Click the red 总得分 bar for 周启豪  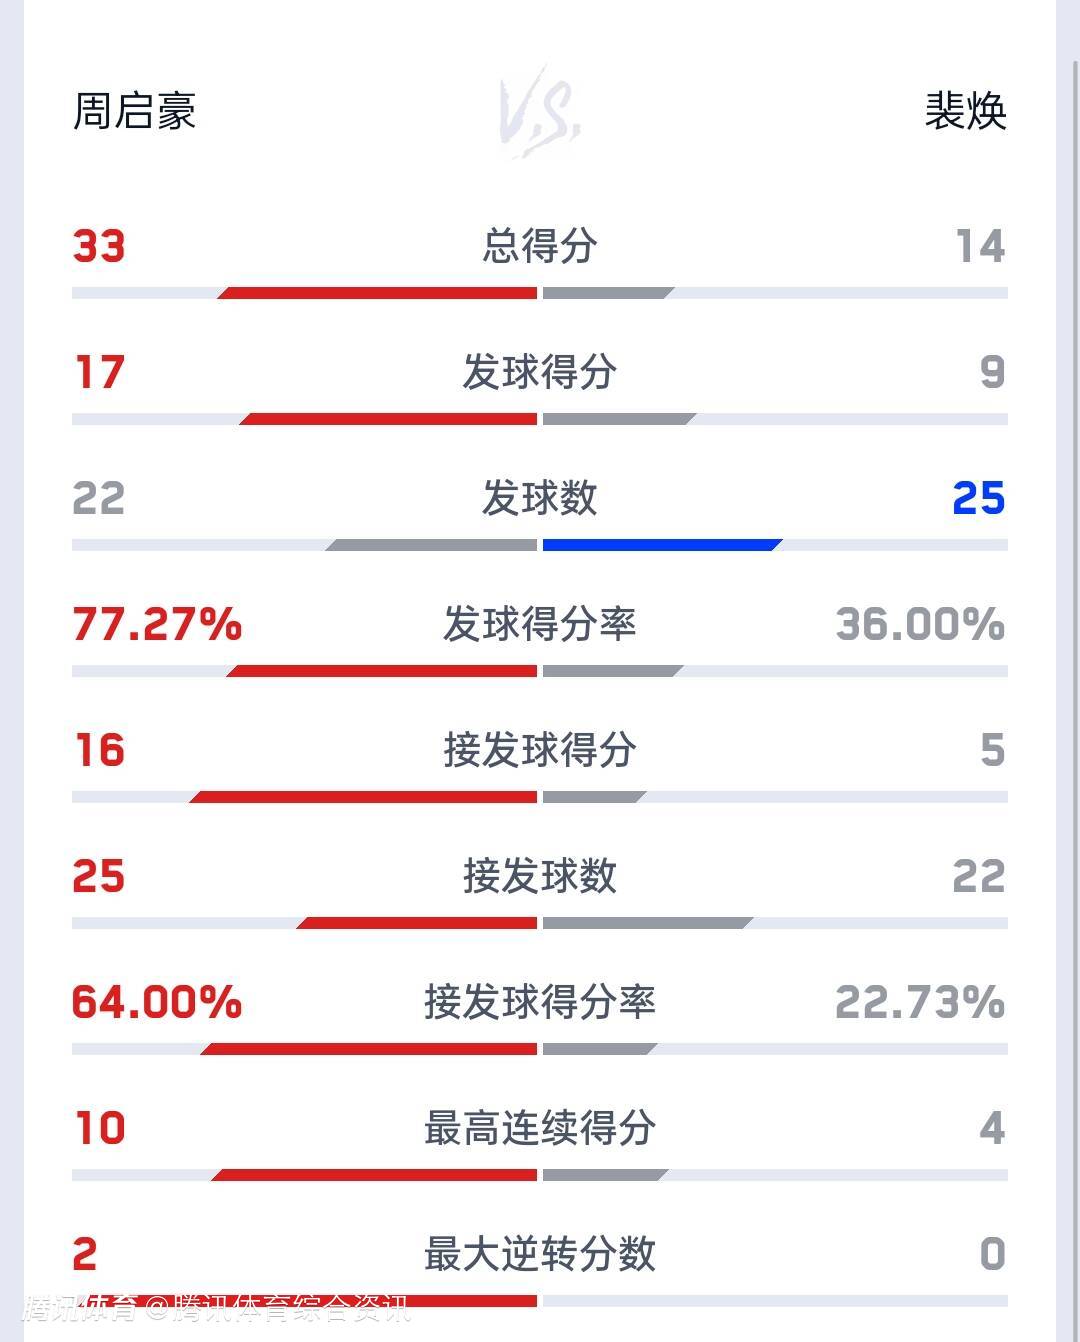[378, 293]
